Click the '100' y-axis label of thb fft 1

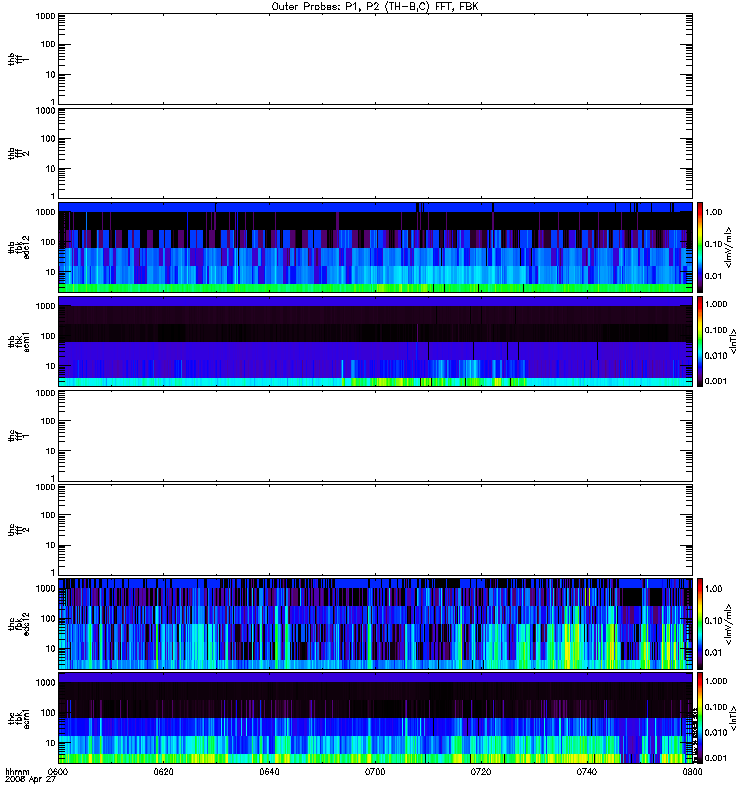pyautogui.click(x=48, y=44)
